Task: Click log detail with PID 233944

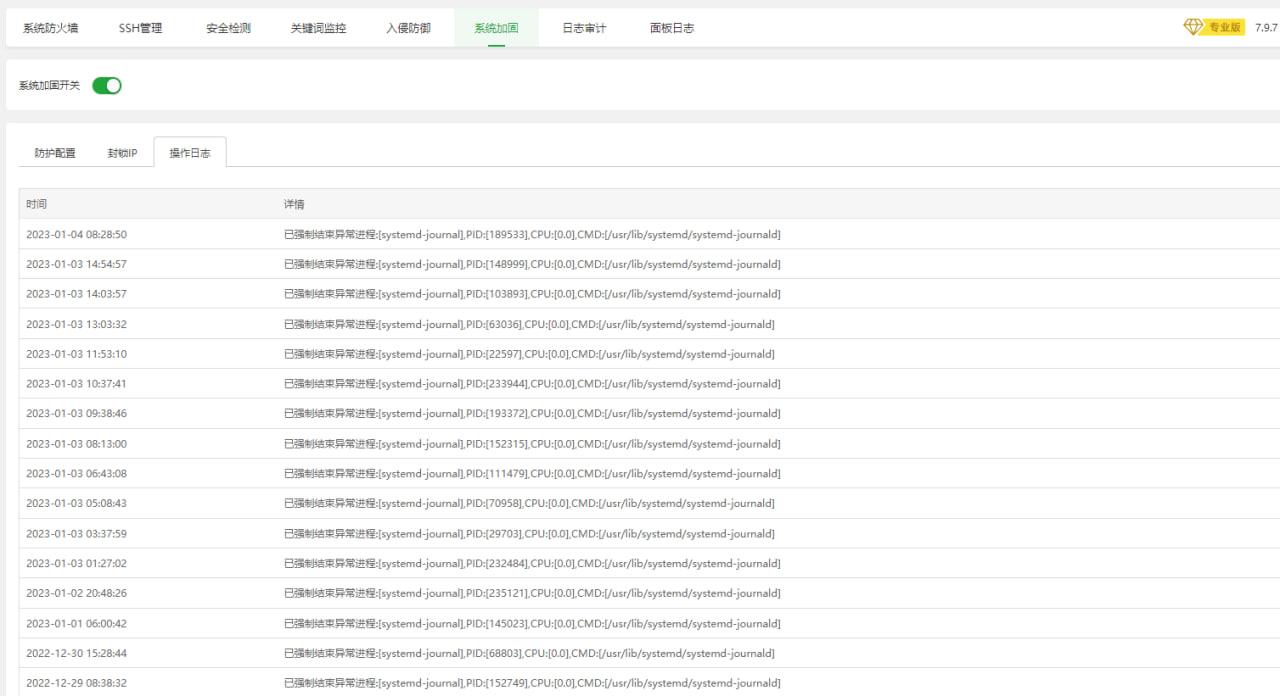Action: 532,384
